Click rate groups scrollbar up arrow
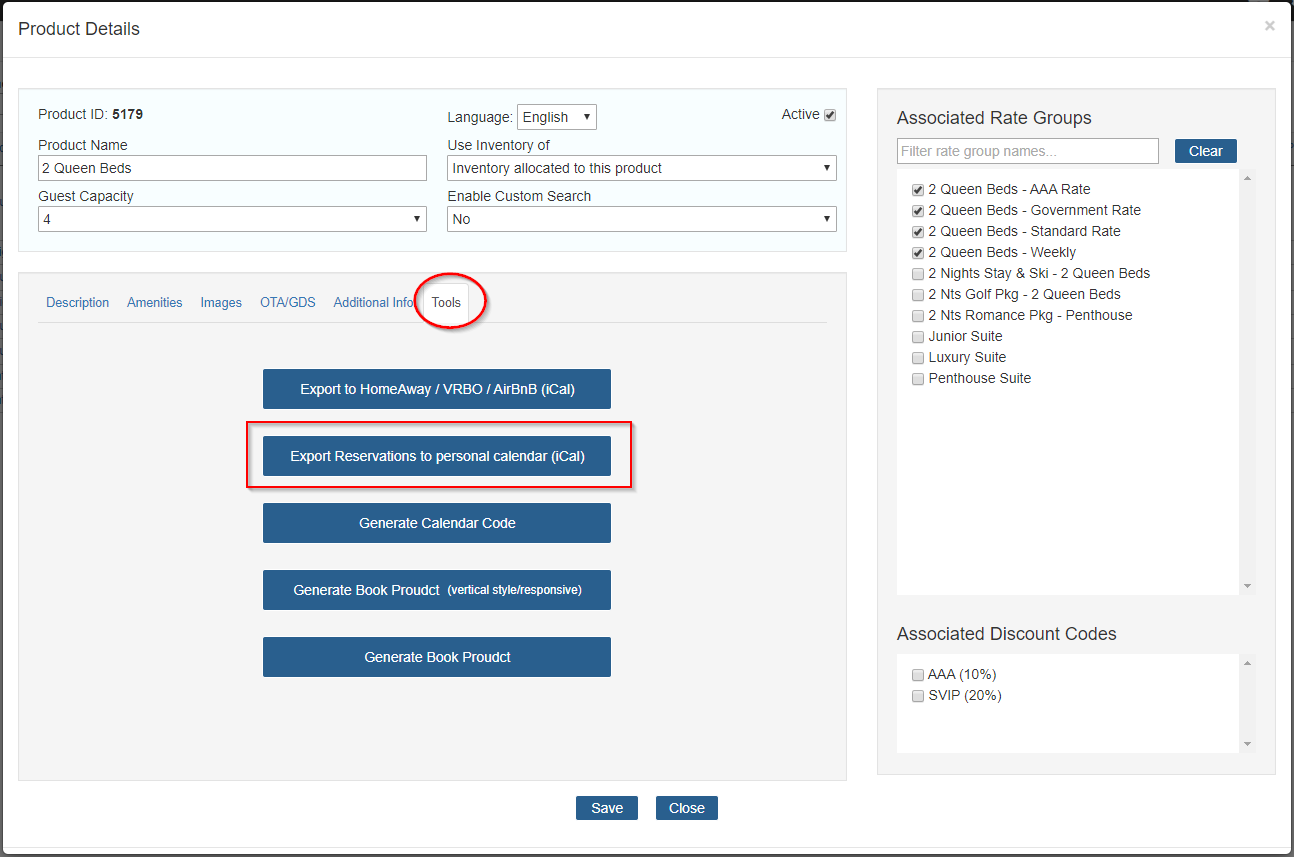The height and width of the screenshot is (857, 1294). click(1247, 179)
